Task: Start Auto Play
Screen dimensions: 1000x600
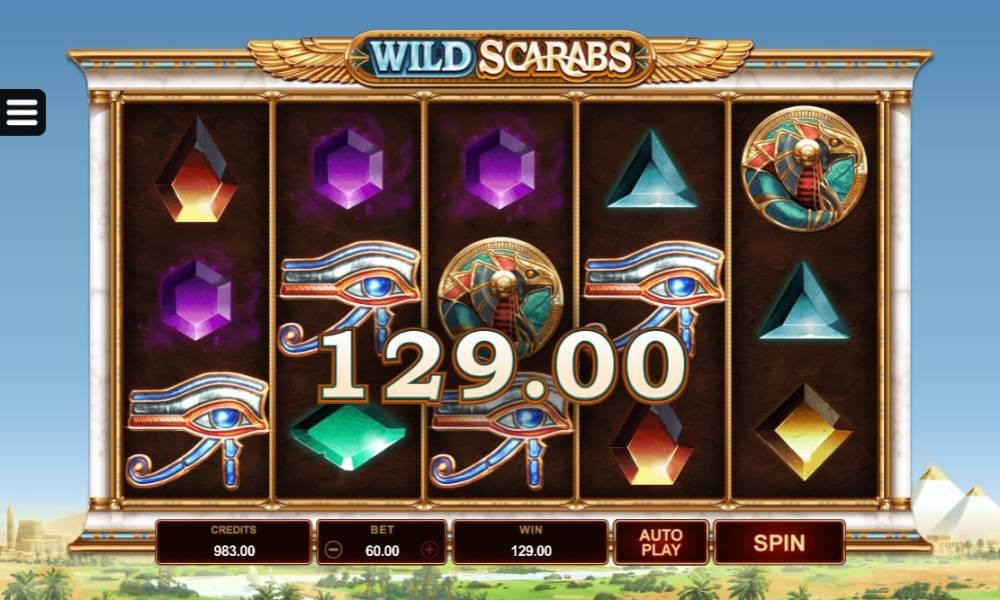Action: [661, 543]
